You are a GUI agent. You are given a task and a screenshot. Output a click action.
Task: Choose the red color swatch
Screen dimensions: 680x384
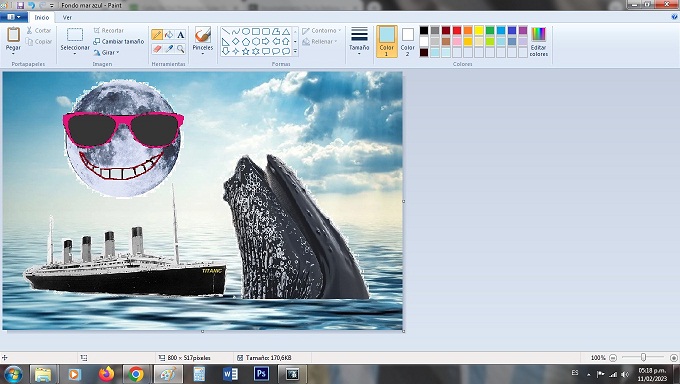457,30
